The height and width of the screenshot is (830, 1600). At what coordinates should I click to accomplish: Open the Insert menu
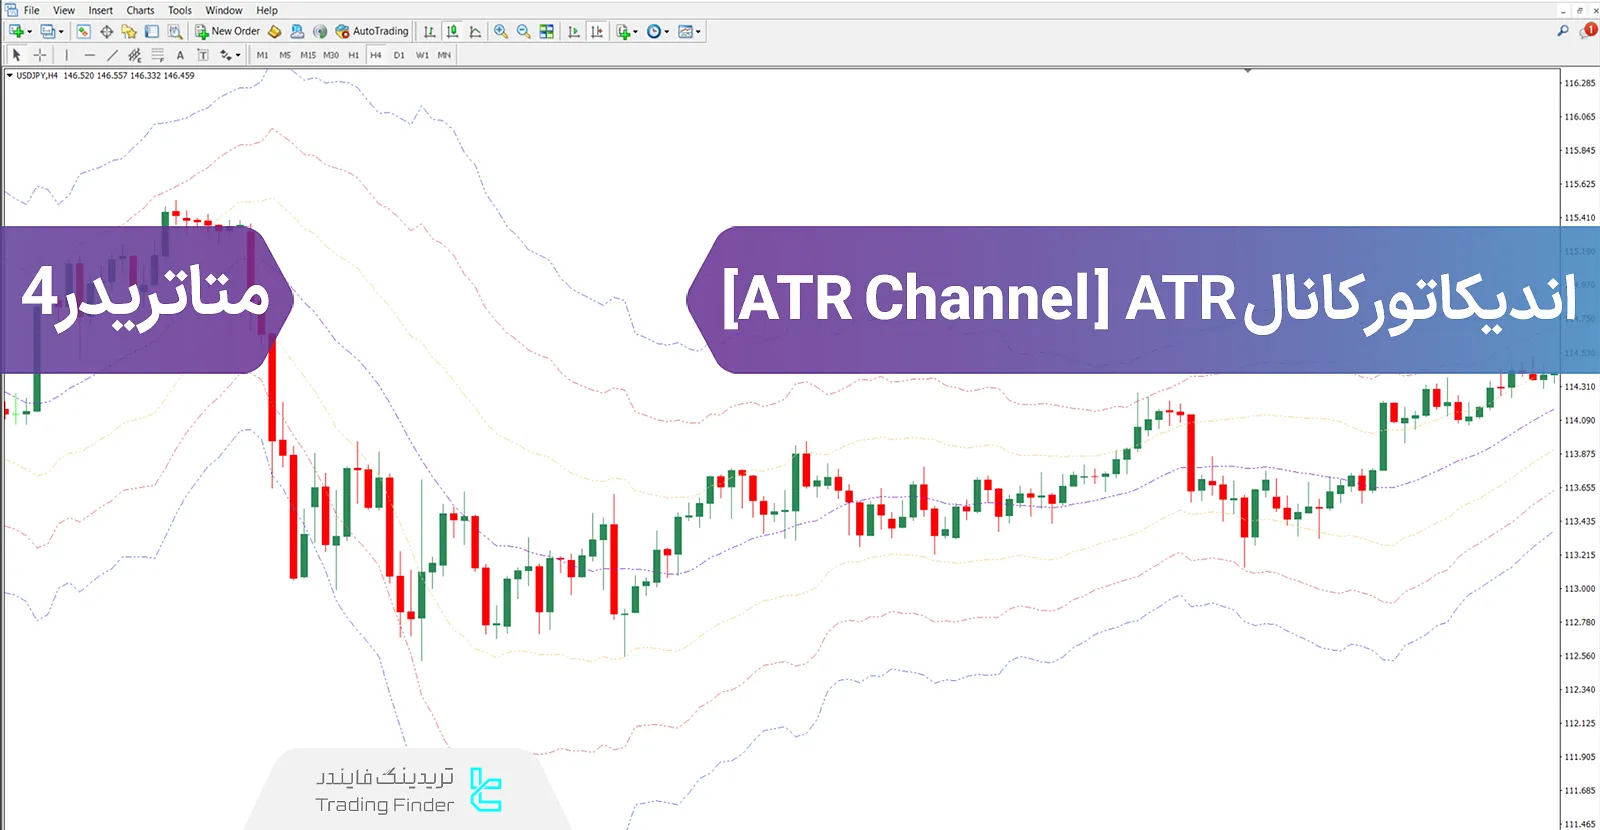101,10
